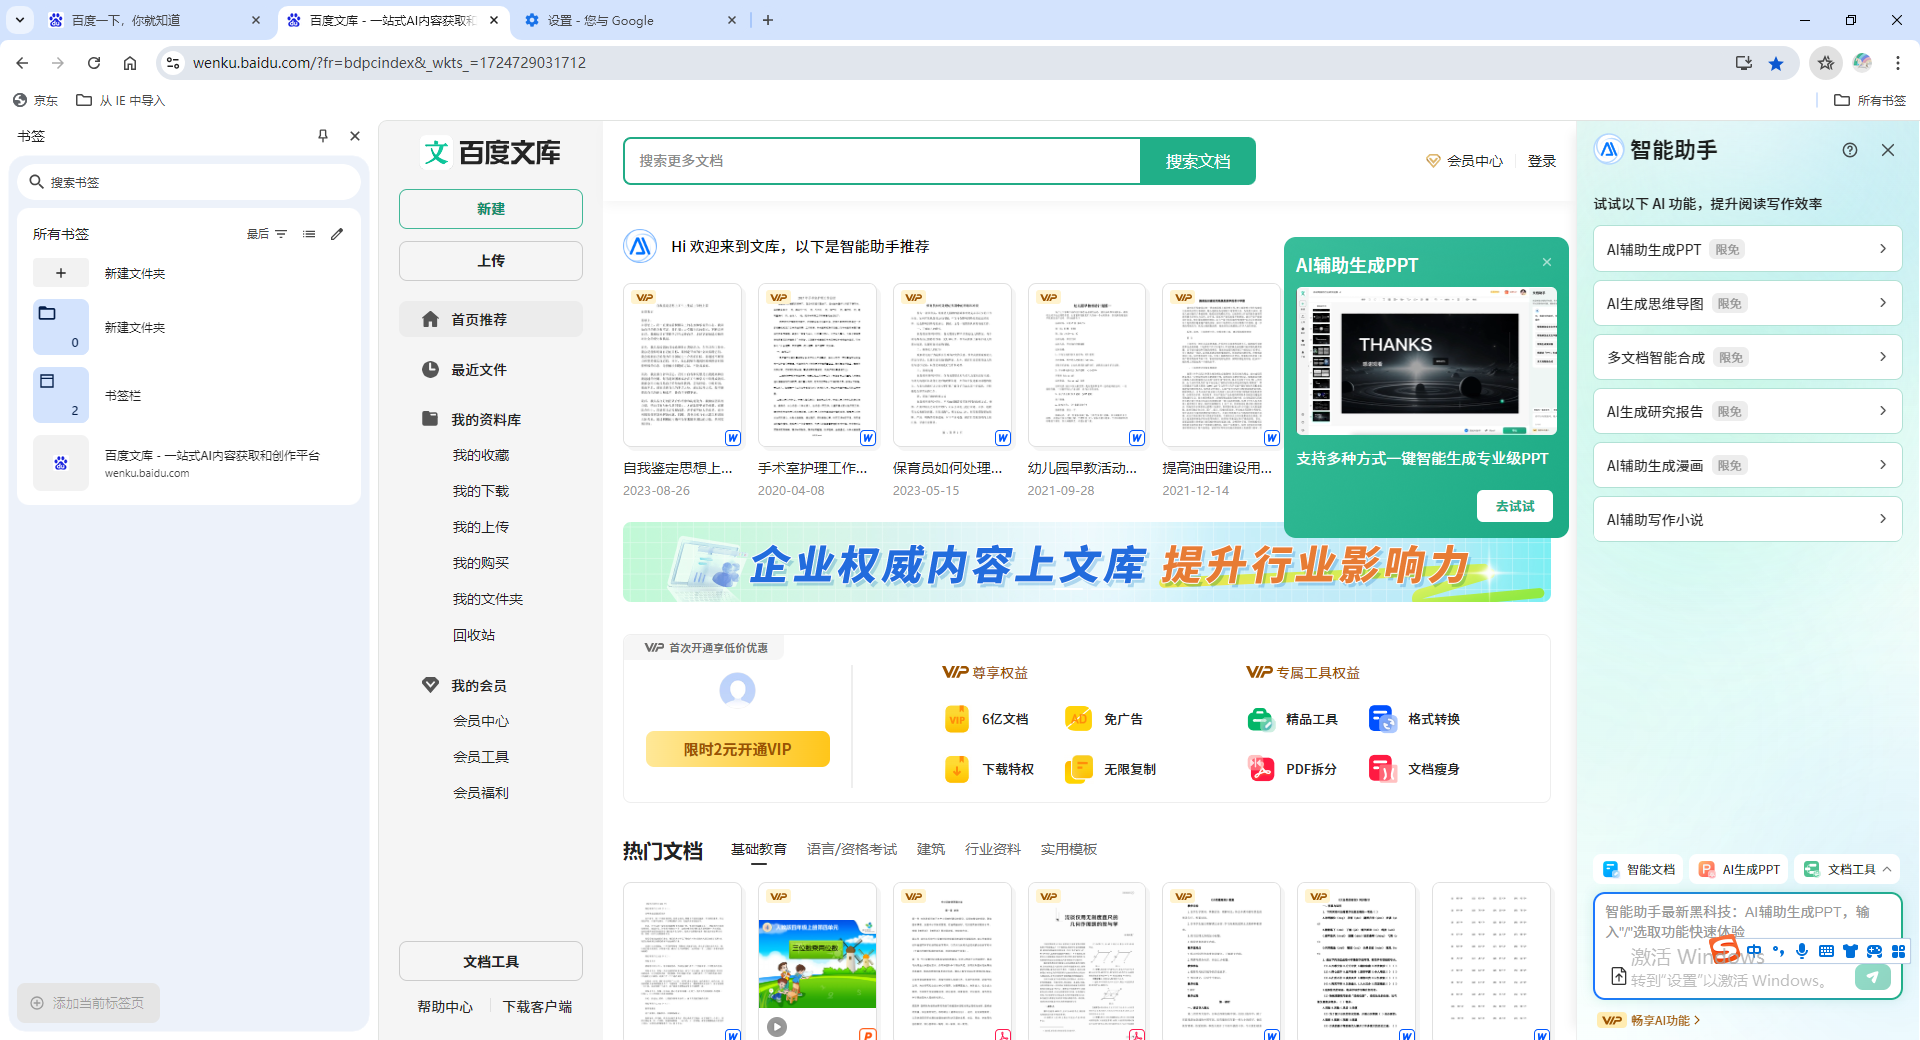Click the 精品工具 icon
The image size is (1920, 1040).
1260,719
